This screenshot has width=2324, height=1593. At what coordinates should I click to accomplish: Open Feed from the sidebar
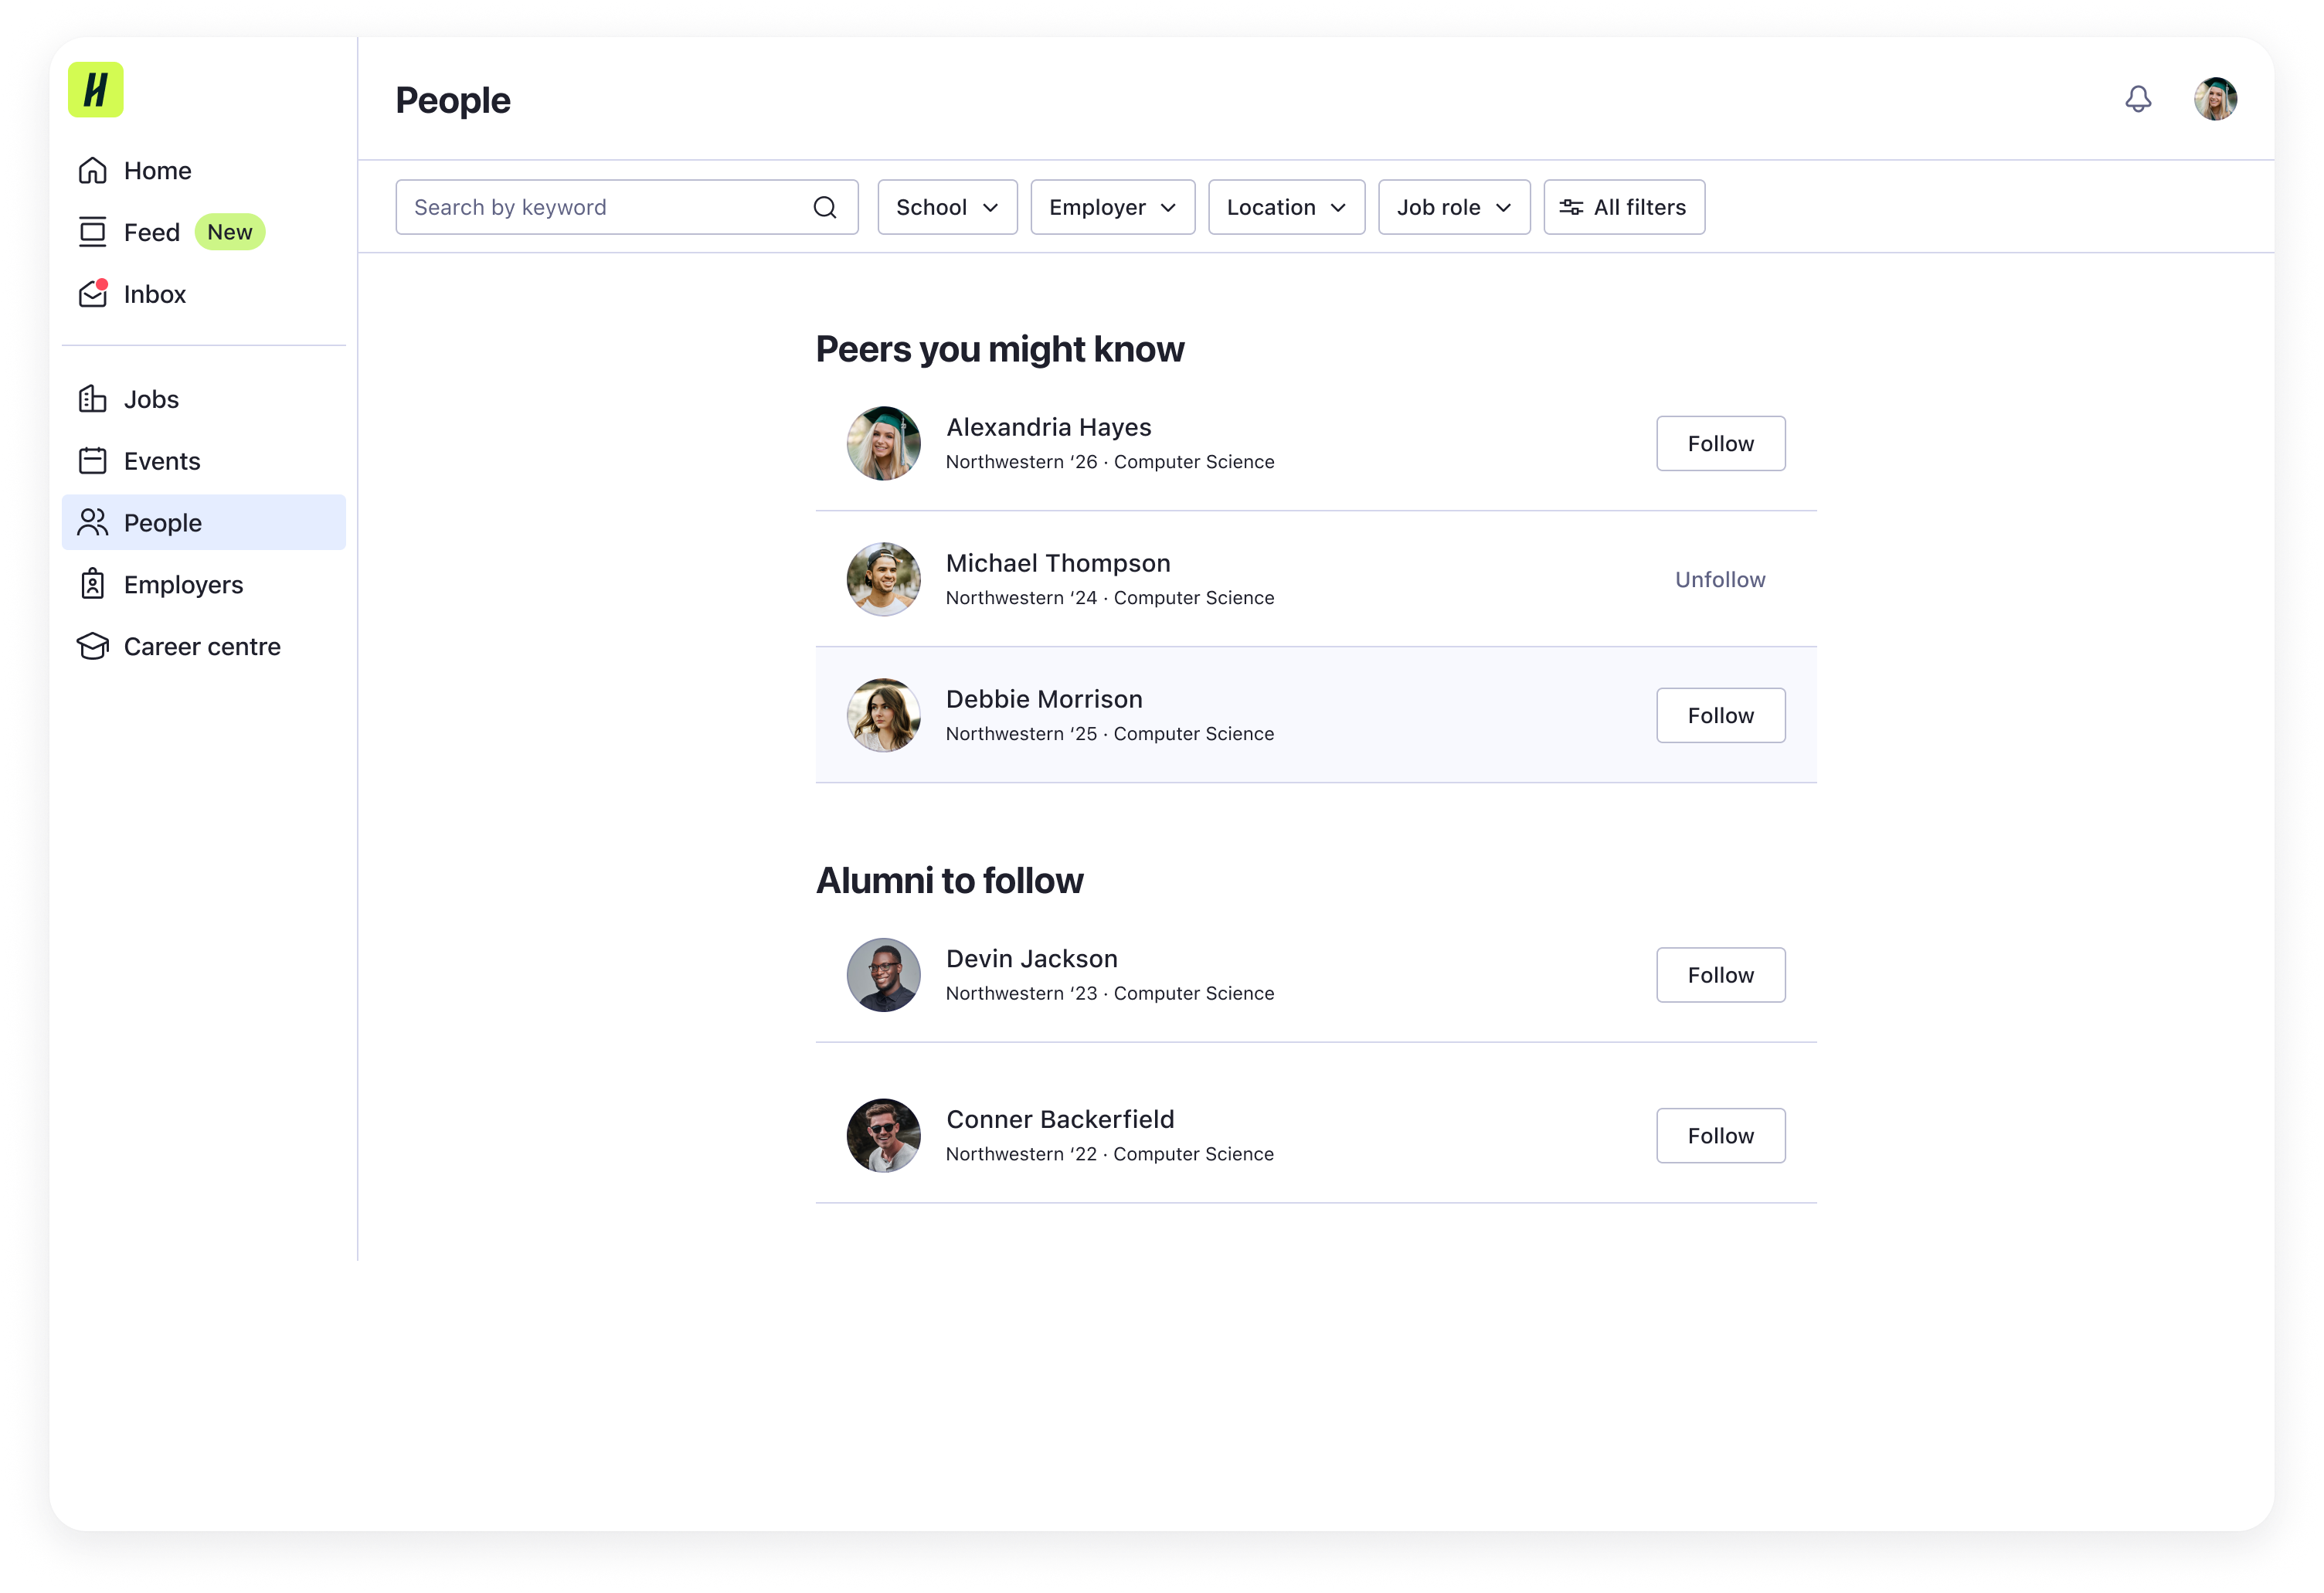coord(204,232)
